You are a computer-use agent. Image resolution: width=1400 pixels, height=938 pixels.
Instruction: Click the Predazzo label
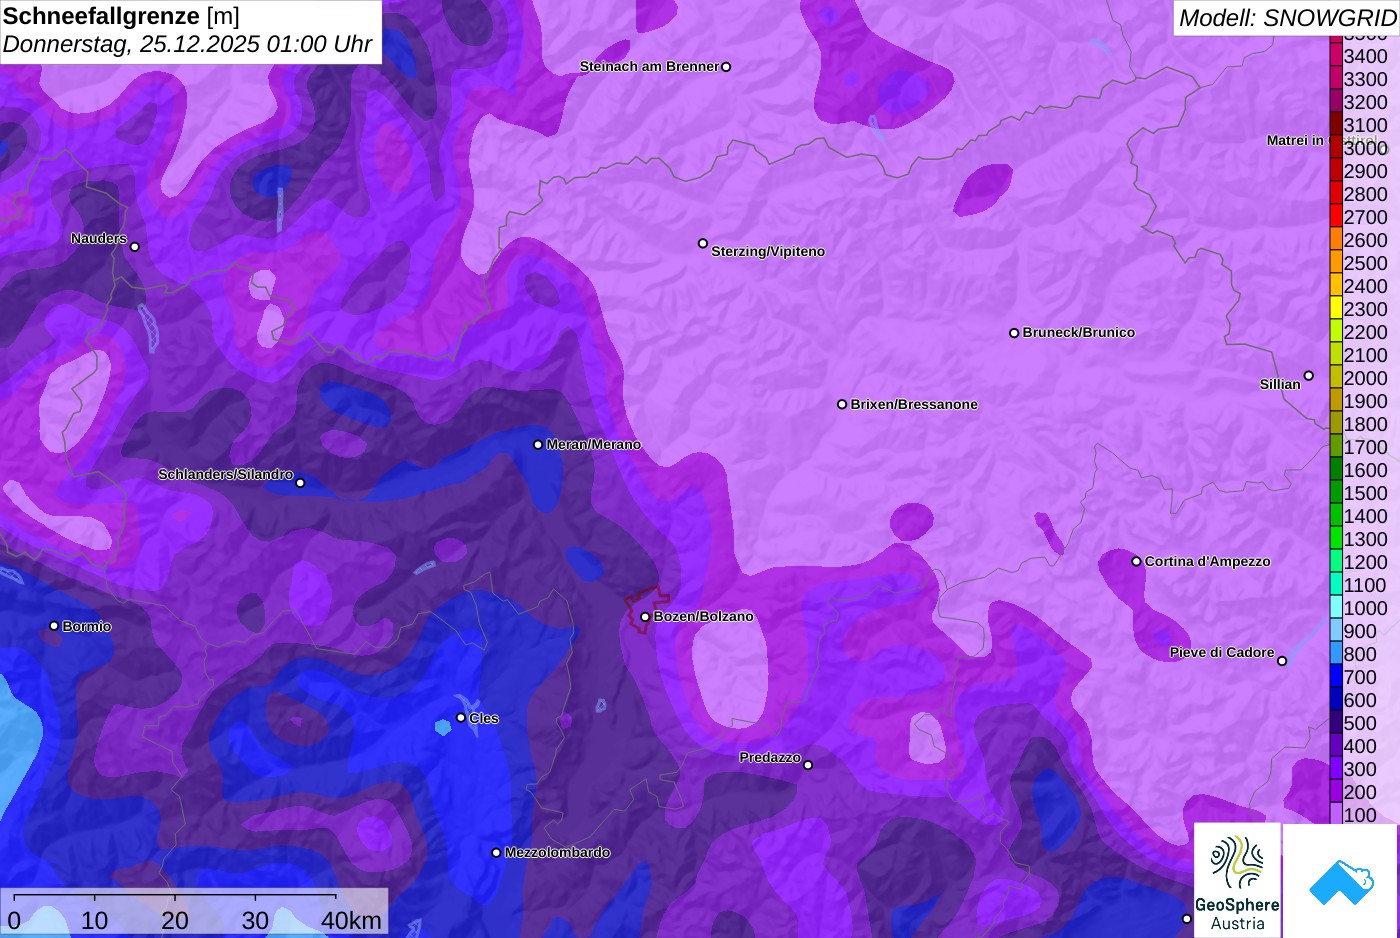[770, 758]
